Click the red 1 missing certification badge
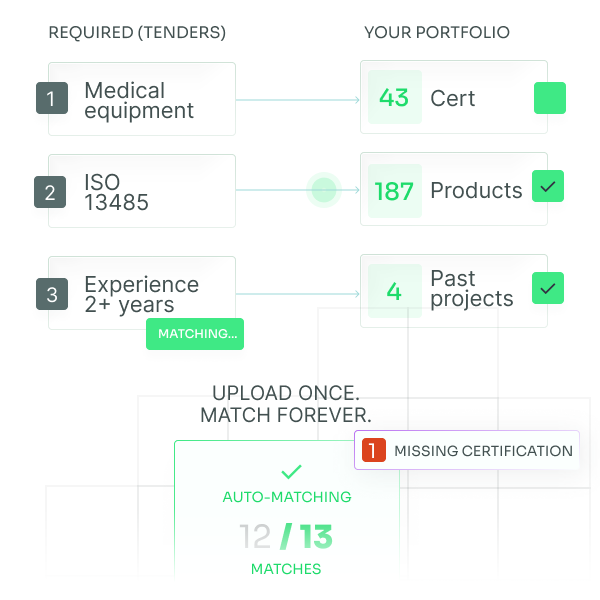 [x=372, y=451]
